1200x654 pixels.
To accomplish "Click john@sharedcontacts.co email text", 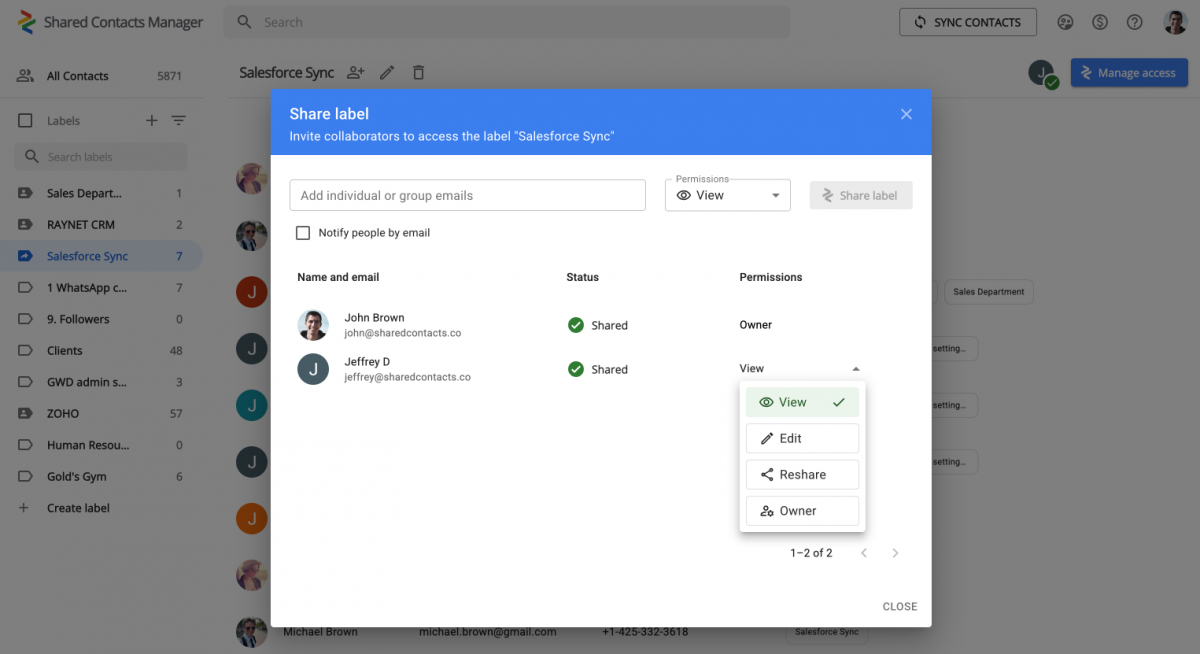I will point(403,333).
